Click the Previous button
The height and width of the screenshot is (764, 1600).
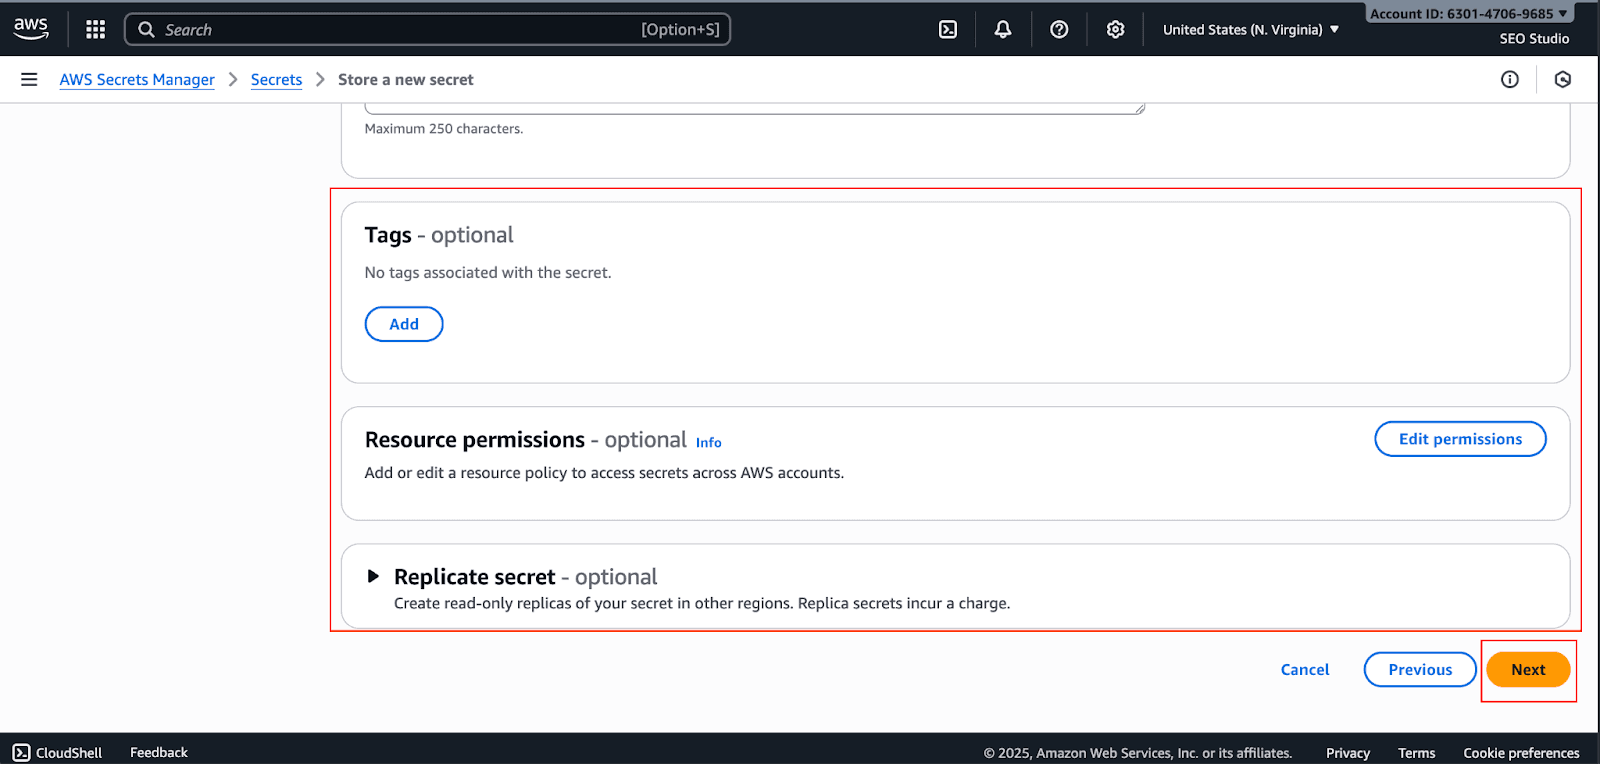click(1420, 669)
